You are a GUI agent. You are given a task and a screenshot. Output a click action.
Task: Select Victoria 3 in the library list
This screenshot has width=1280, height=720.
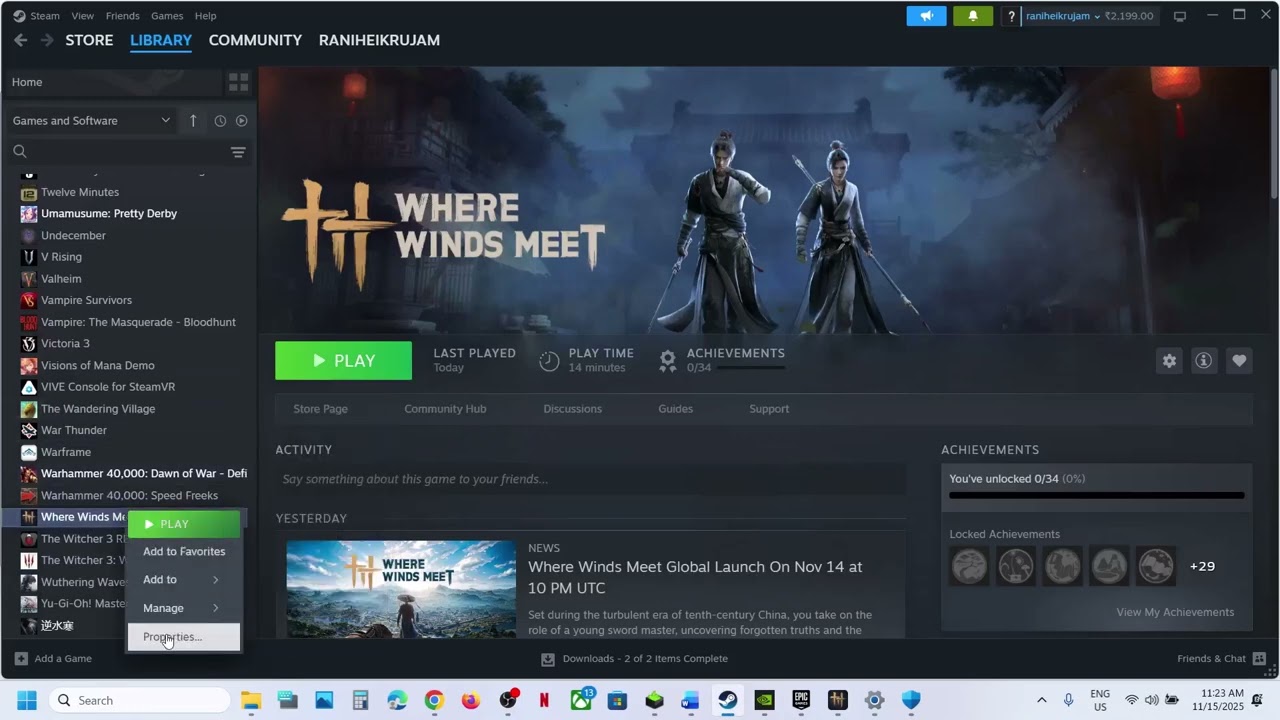pyautogui.click(x=65, y=344)
